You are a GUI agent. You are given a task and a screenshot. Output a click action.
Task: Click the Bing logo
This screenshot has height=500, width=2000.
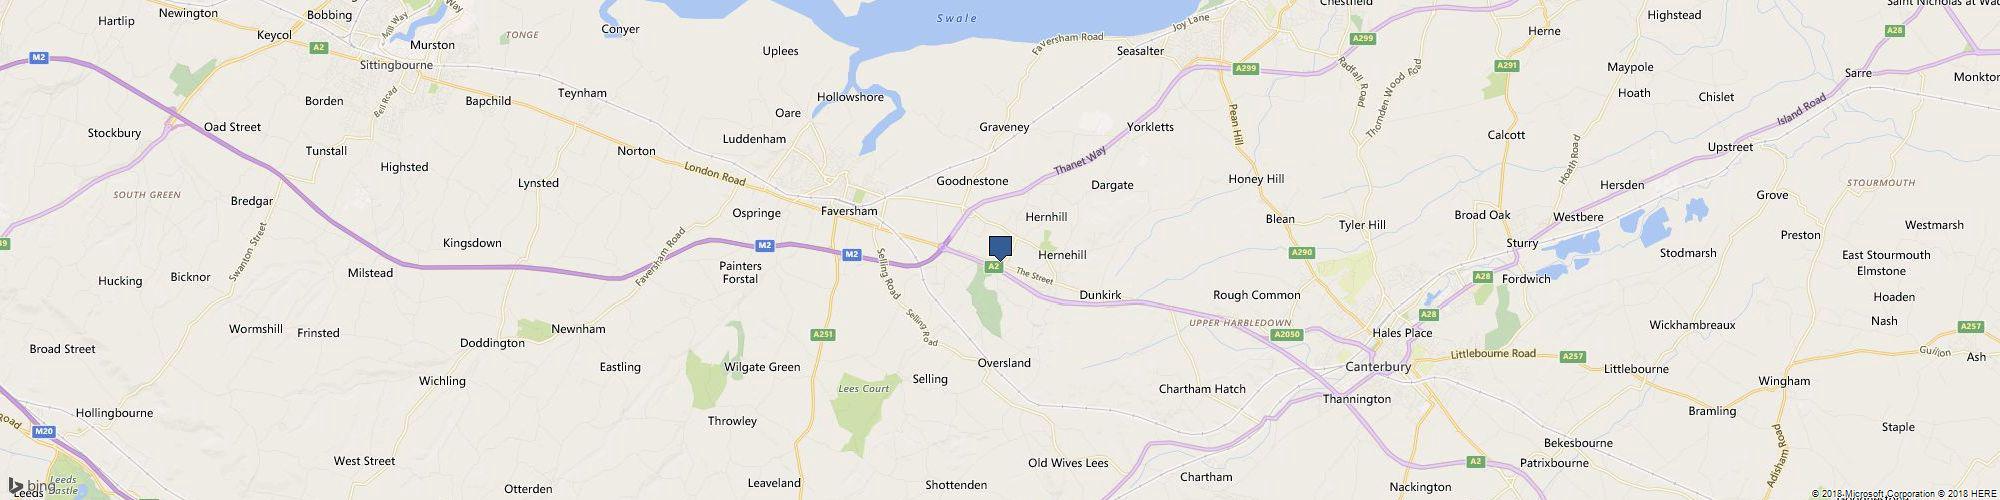pyautogui.click(x=25, y=486)
